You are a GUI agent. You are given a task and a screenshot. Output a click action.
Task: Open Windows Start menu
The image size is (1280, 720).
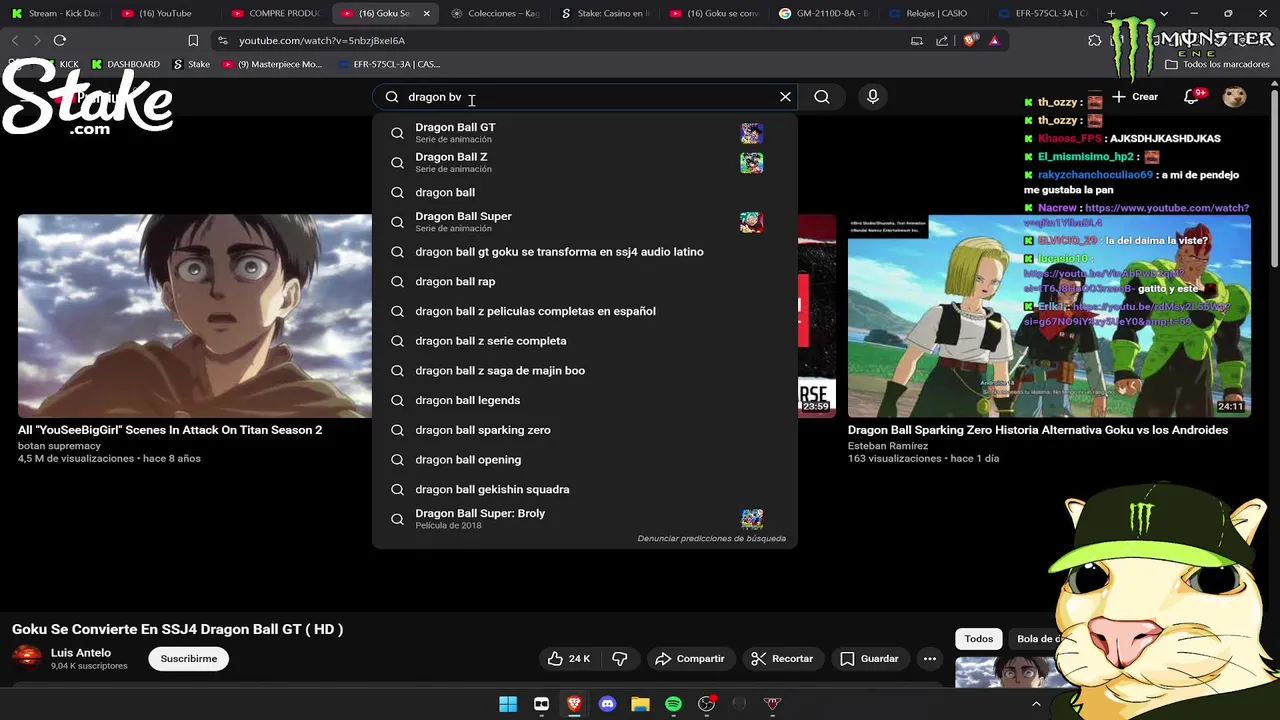click(x=508, y=704)
